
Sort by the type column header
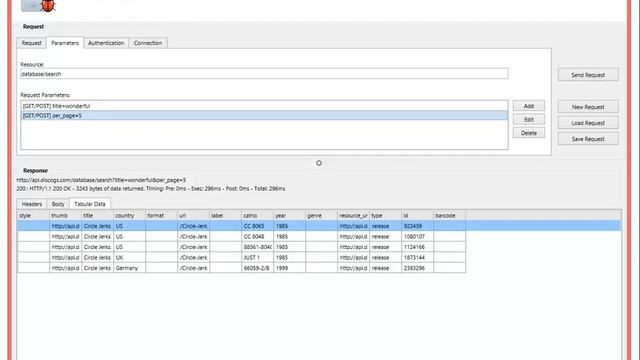click(385, 215)
